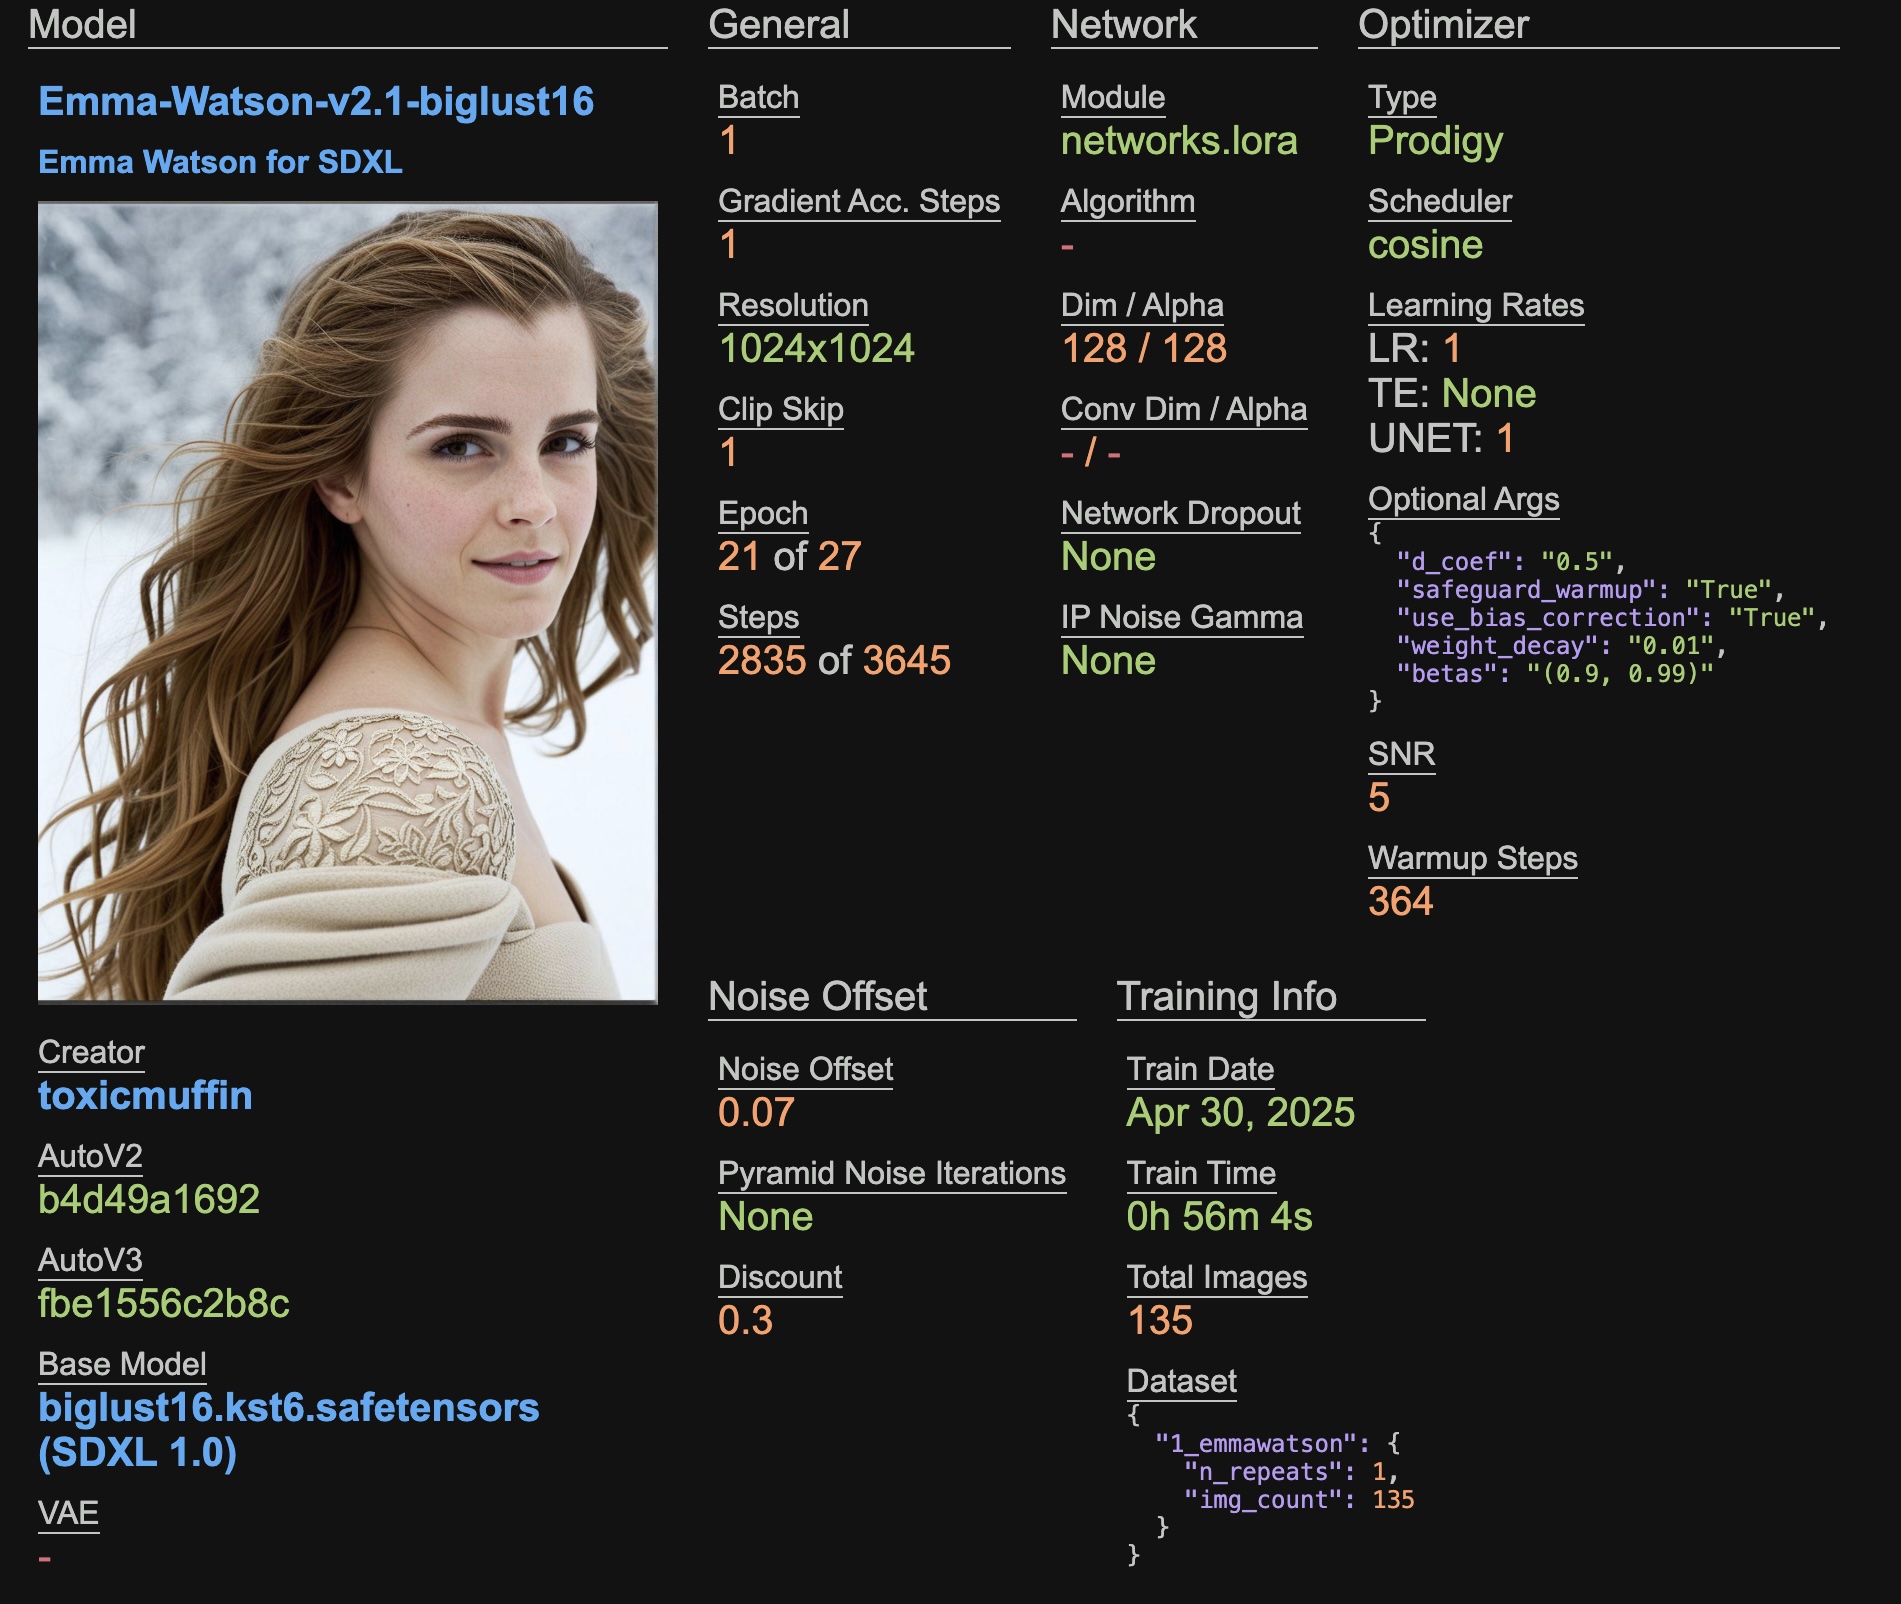Viewport: 1901px width, 1604px height.
Task: Click the 'Warmup Steps' label
Action: (x=1473, y=859)
